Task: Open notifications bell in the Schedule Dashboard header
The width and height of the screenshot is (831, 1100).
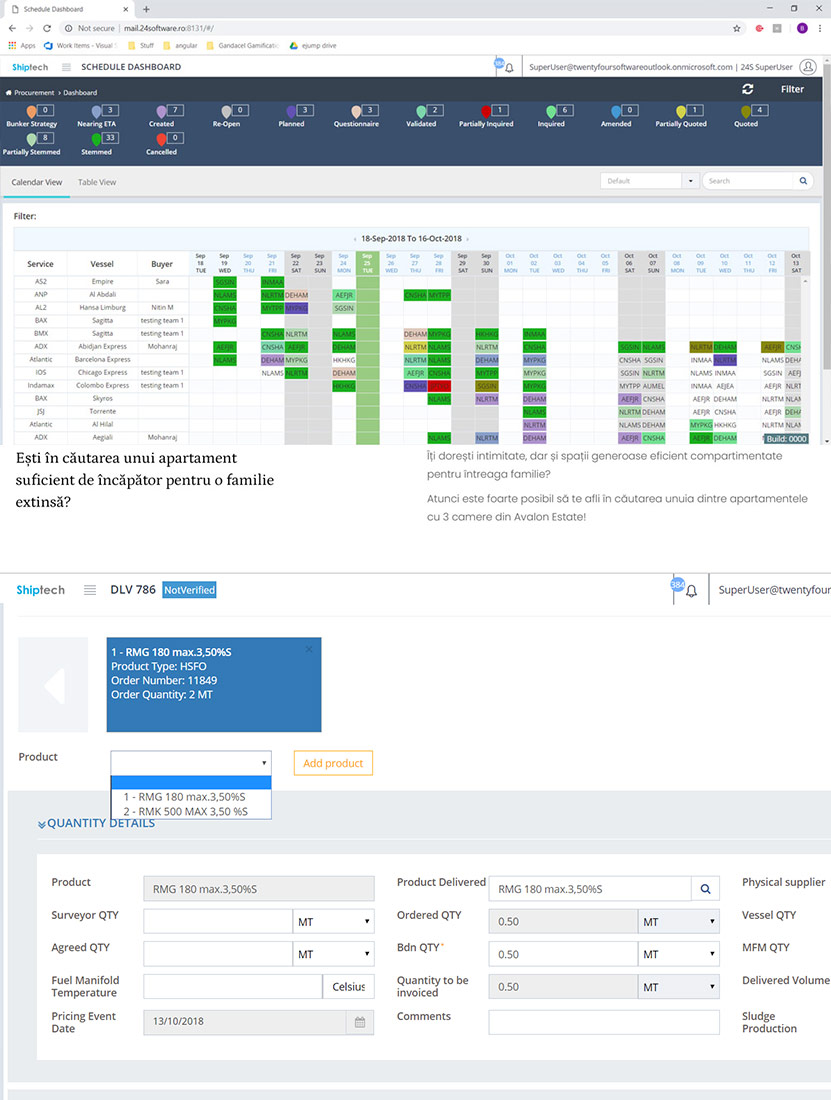Action: pyautogui.click(x=509, y=67)
